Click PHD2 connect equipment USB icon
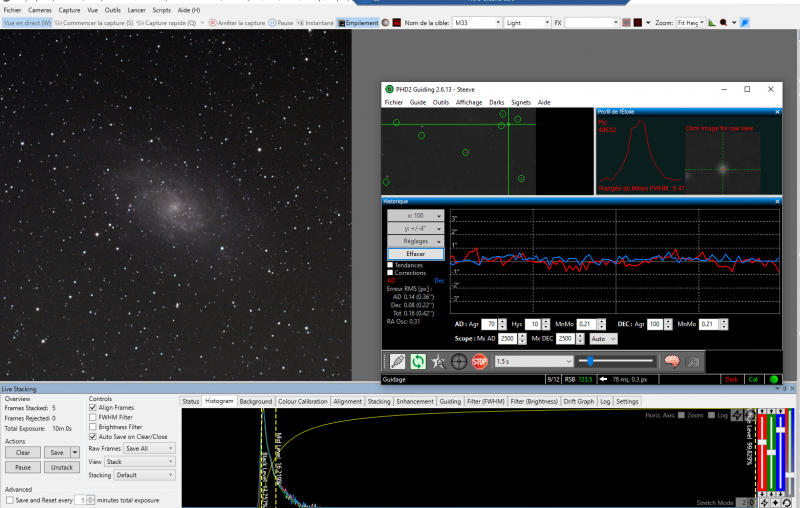Image resolution: width=800 pixels, height=508 pixels. pyautogui.click(x=397, y=362)
